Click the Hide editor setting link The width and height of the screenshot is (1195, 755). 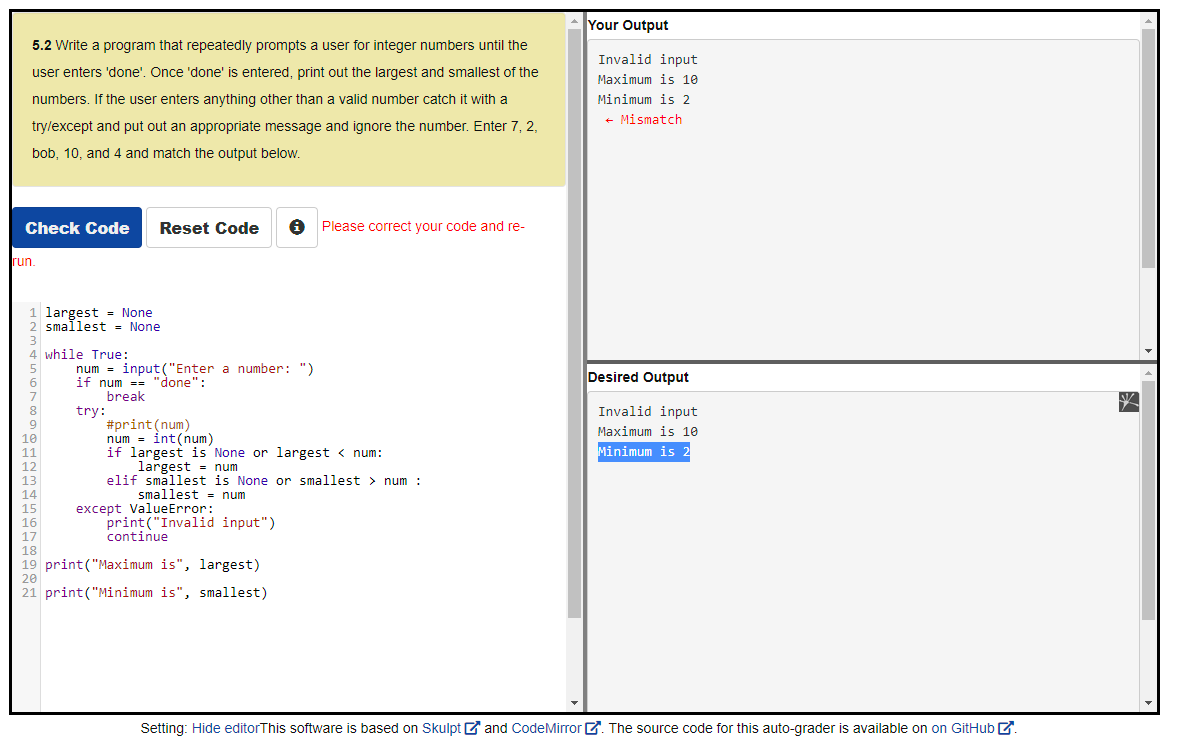(x=226, y=728)
